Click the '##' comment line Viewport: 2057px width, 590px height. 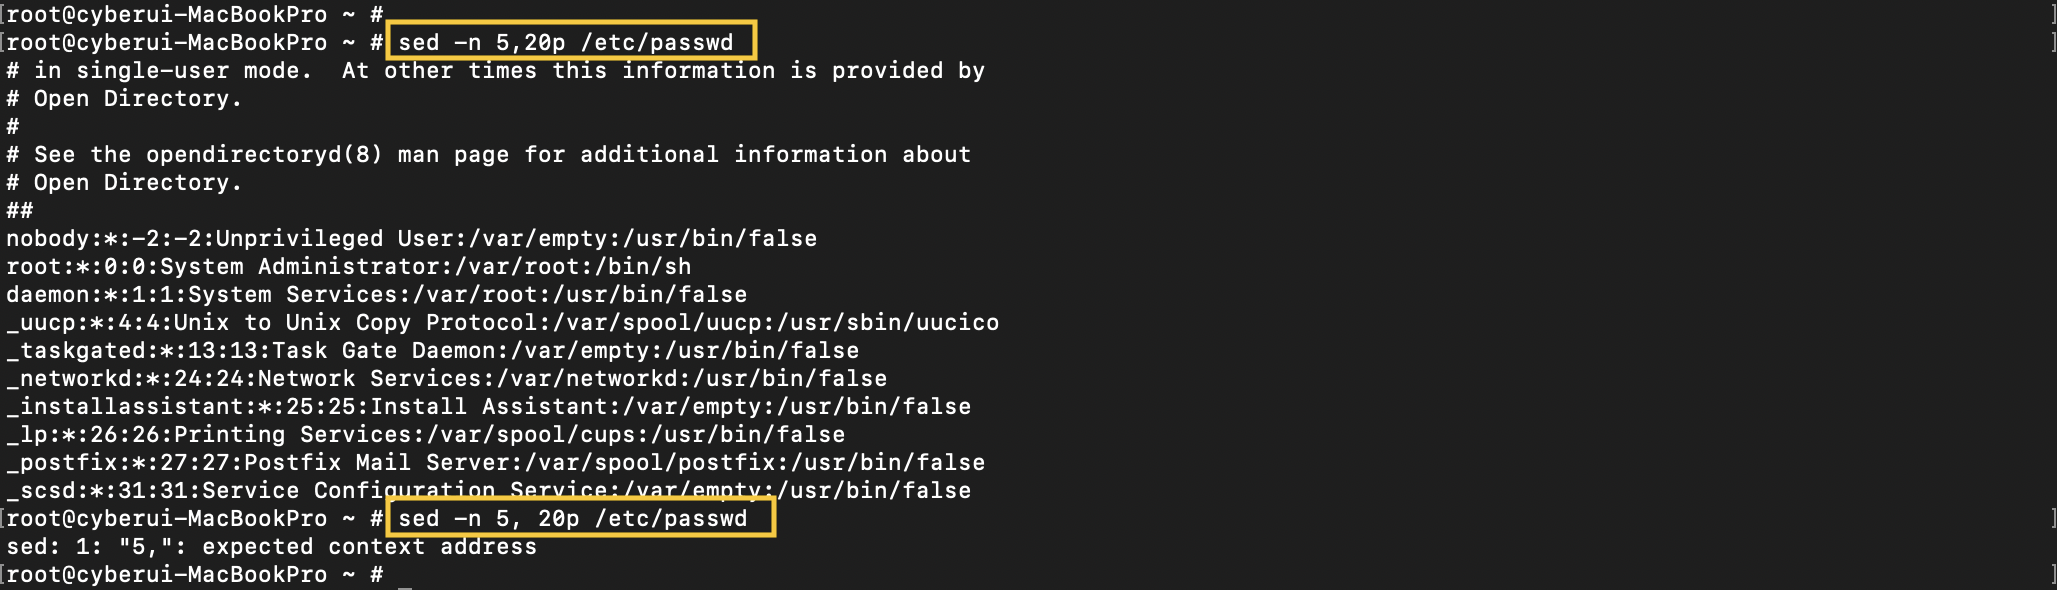click(20, 211)
